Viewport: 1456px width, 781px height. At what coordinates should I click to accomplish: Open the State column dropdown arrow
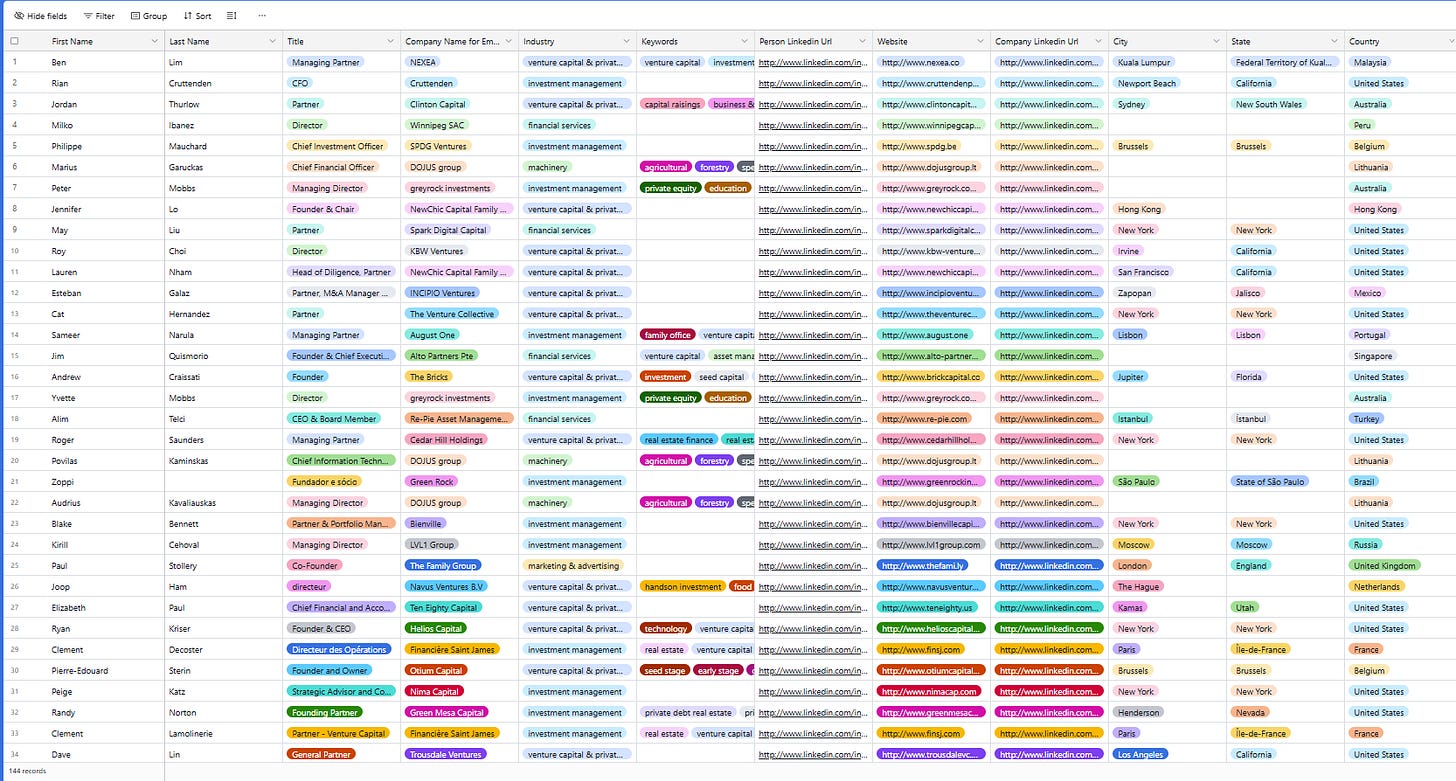pyautogui.click(x=1334, y=41)
